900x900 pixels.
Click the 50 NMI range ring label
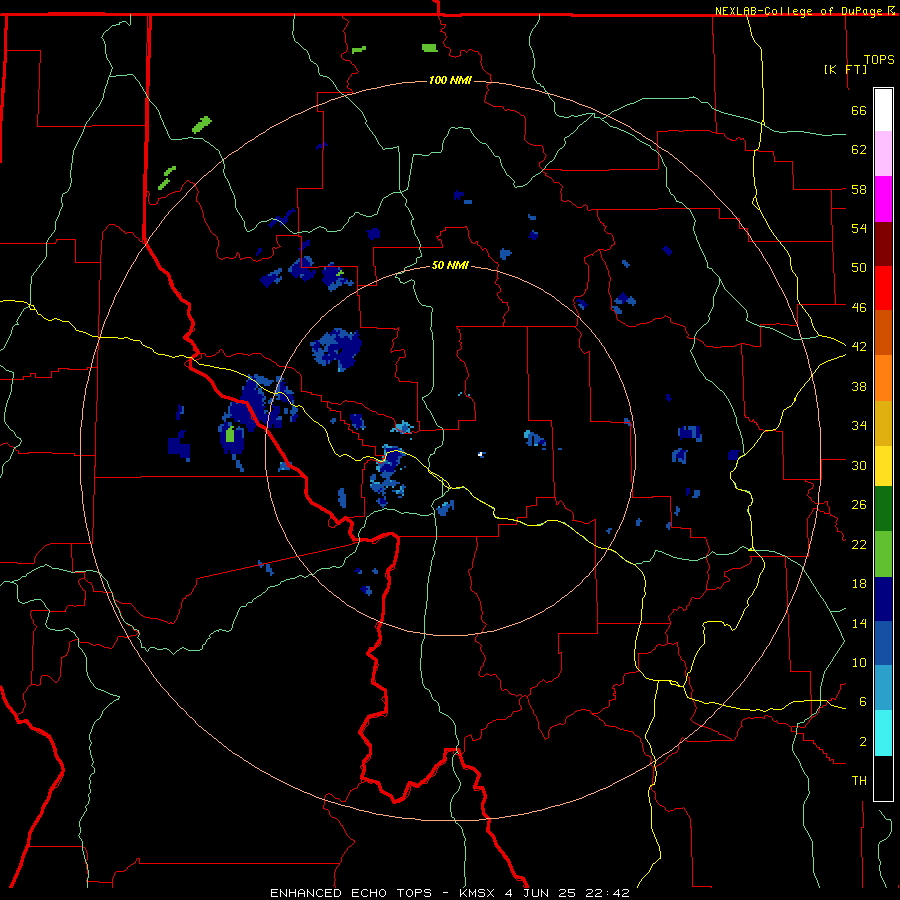450,266
